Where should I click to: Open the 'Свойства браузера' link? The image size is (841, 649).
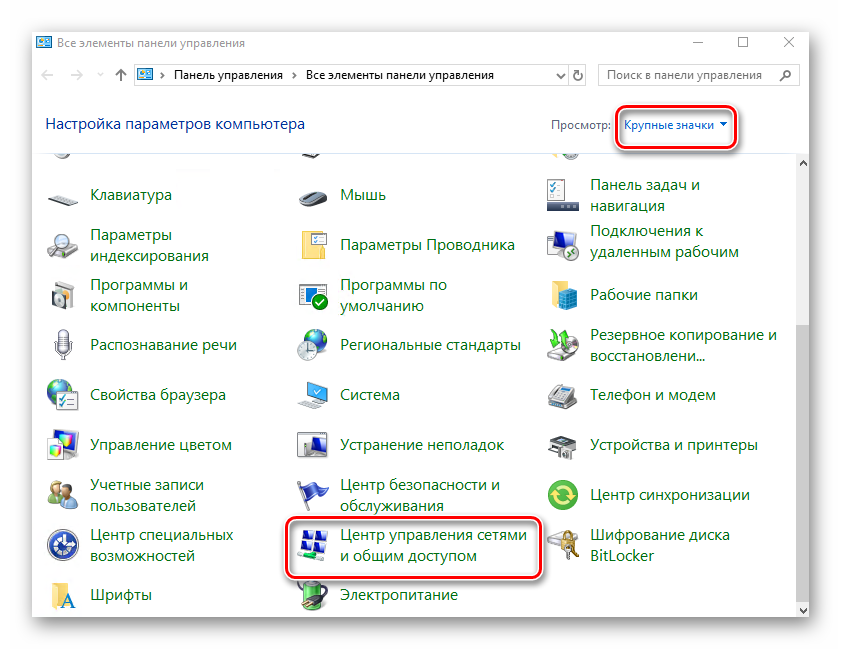coord(158,395)
